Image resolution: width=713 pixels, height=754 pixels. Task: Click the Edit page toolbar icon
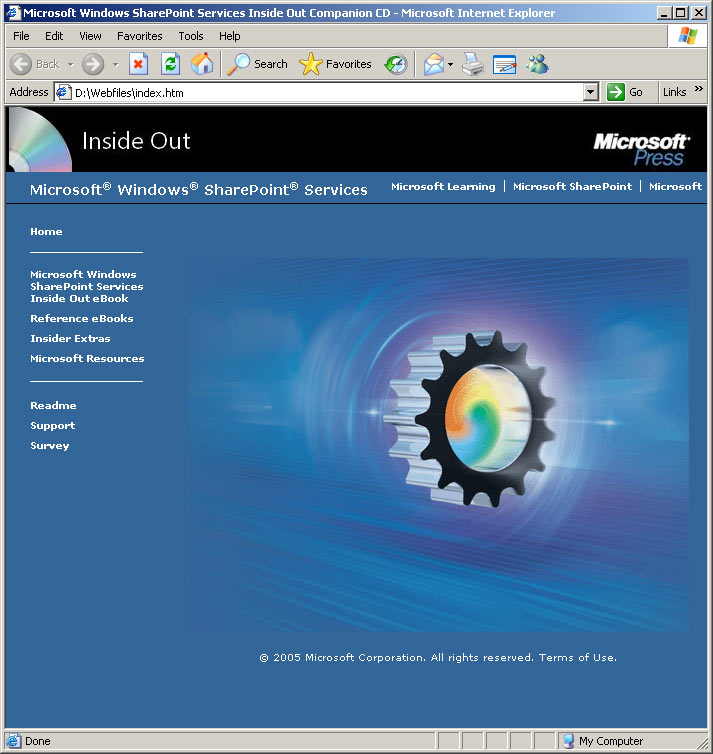(x=504, y=64)
